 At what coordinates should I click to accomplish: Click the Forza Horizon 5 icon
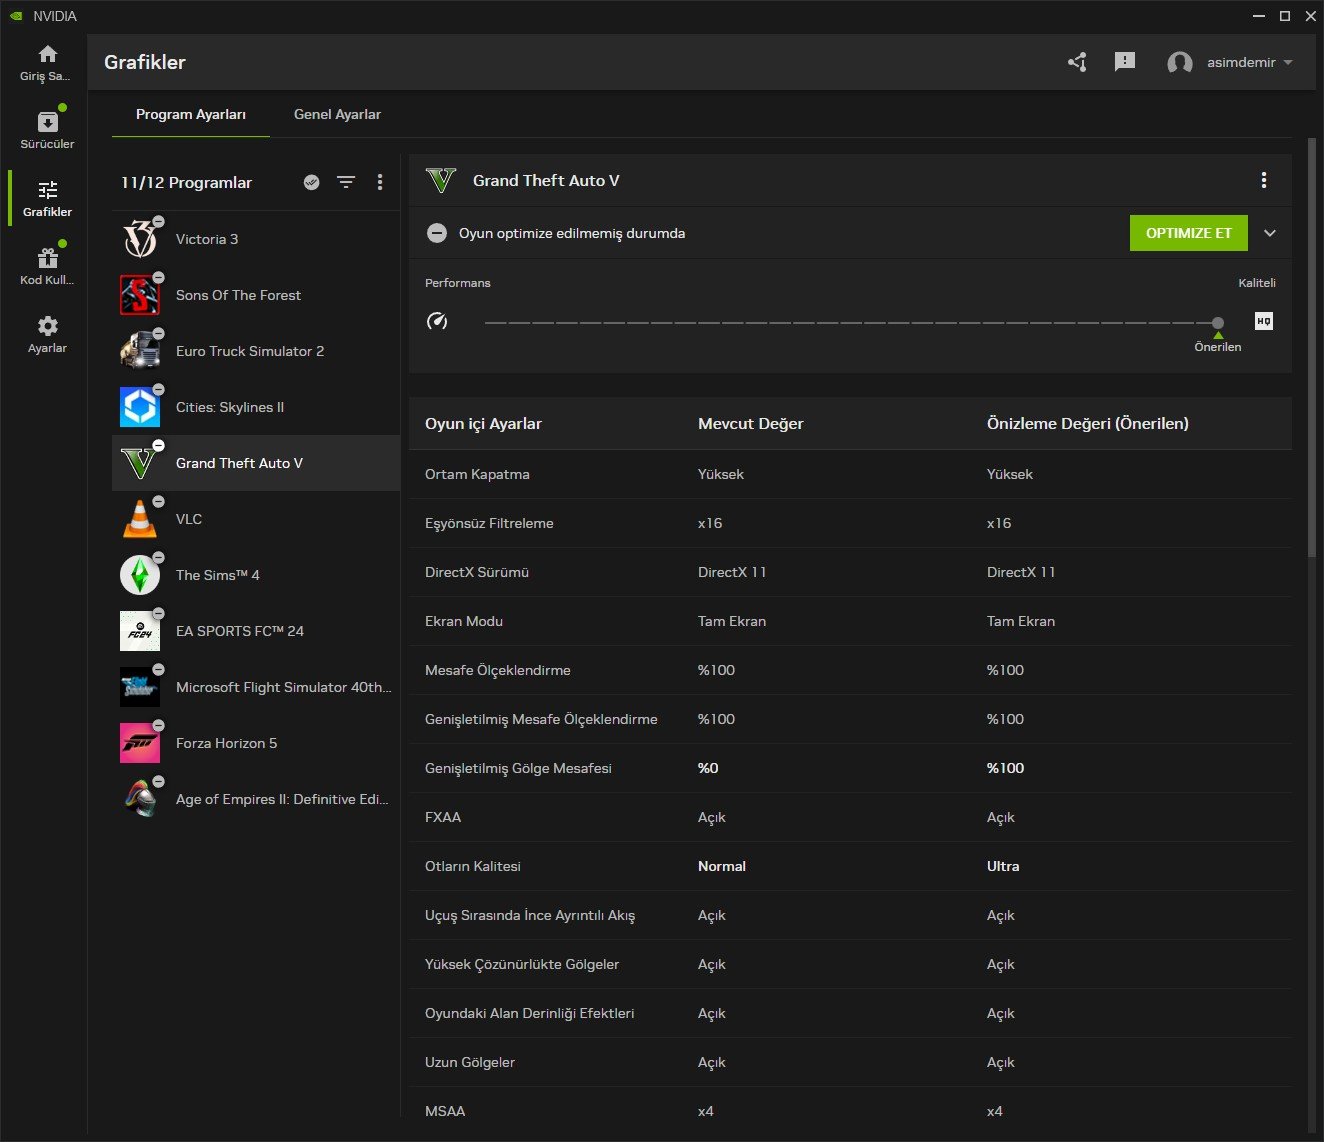click(139, 743)
